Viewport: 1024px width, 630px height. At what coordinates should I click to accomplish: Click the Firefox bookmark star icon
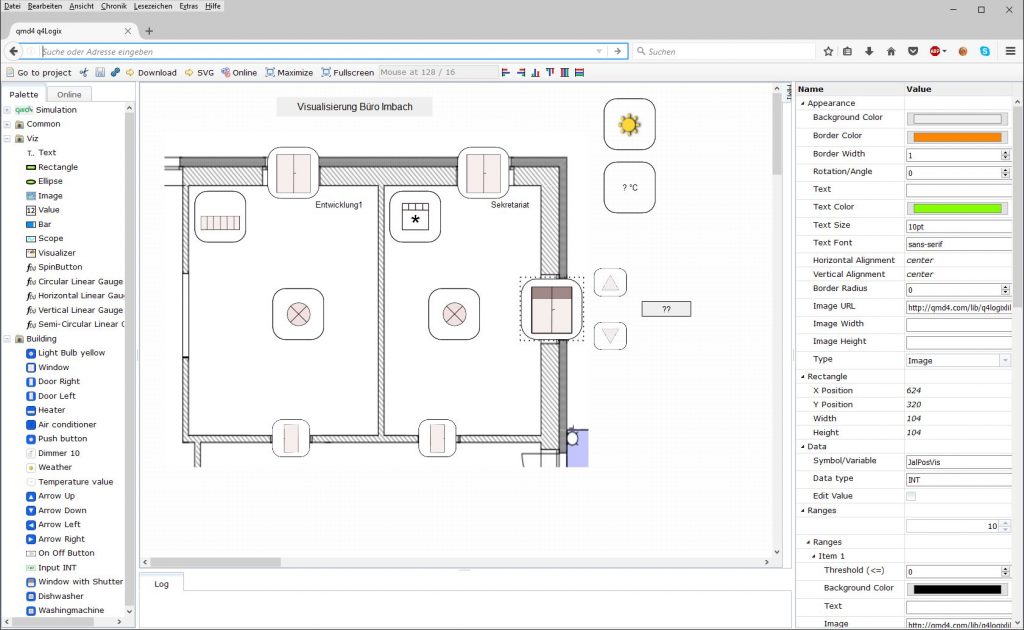pos(828,51)
